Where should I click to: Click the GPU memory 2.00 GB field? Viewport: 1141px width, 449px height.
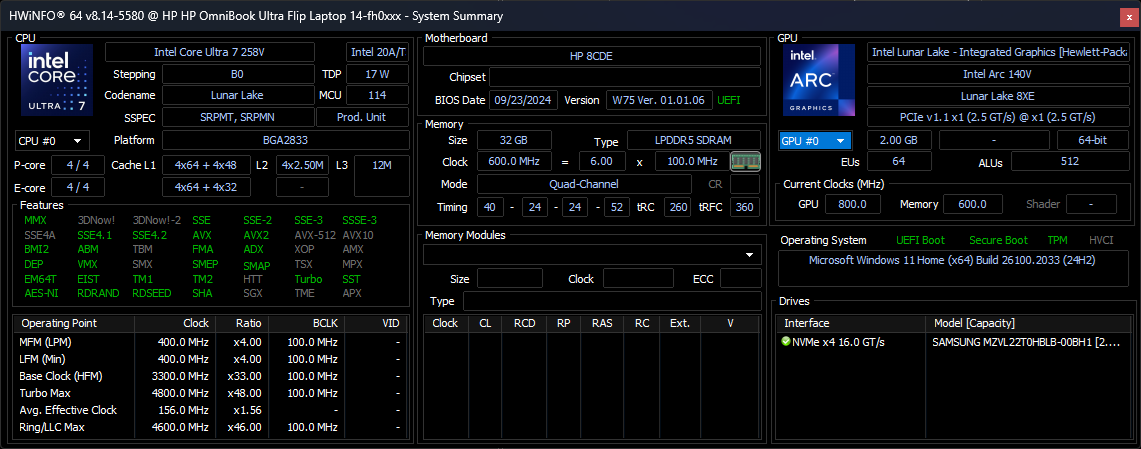899,140
